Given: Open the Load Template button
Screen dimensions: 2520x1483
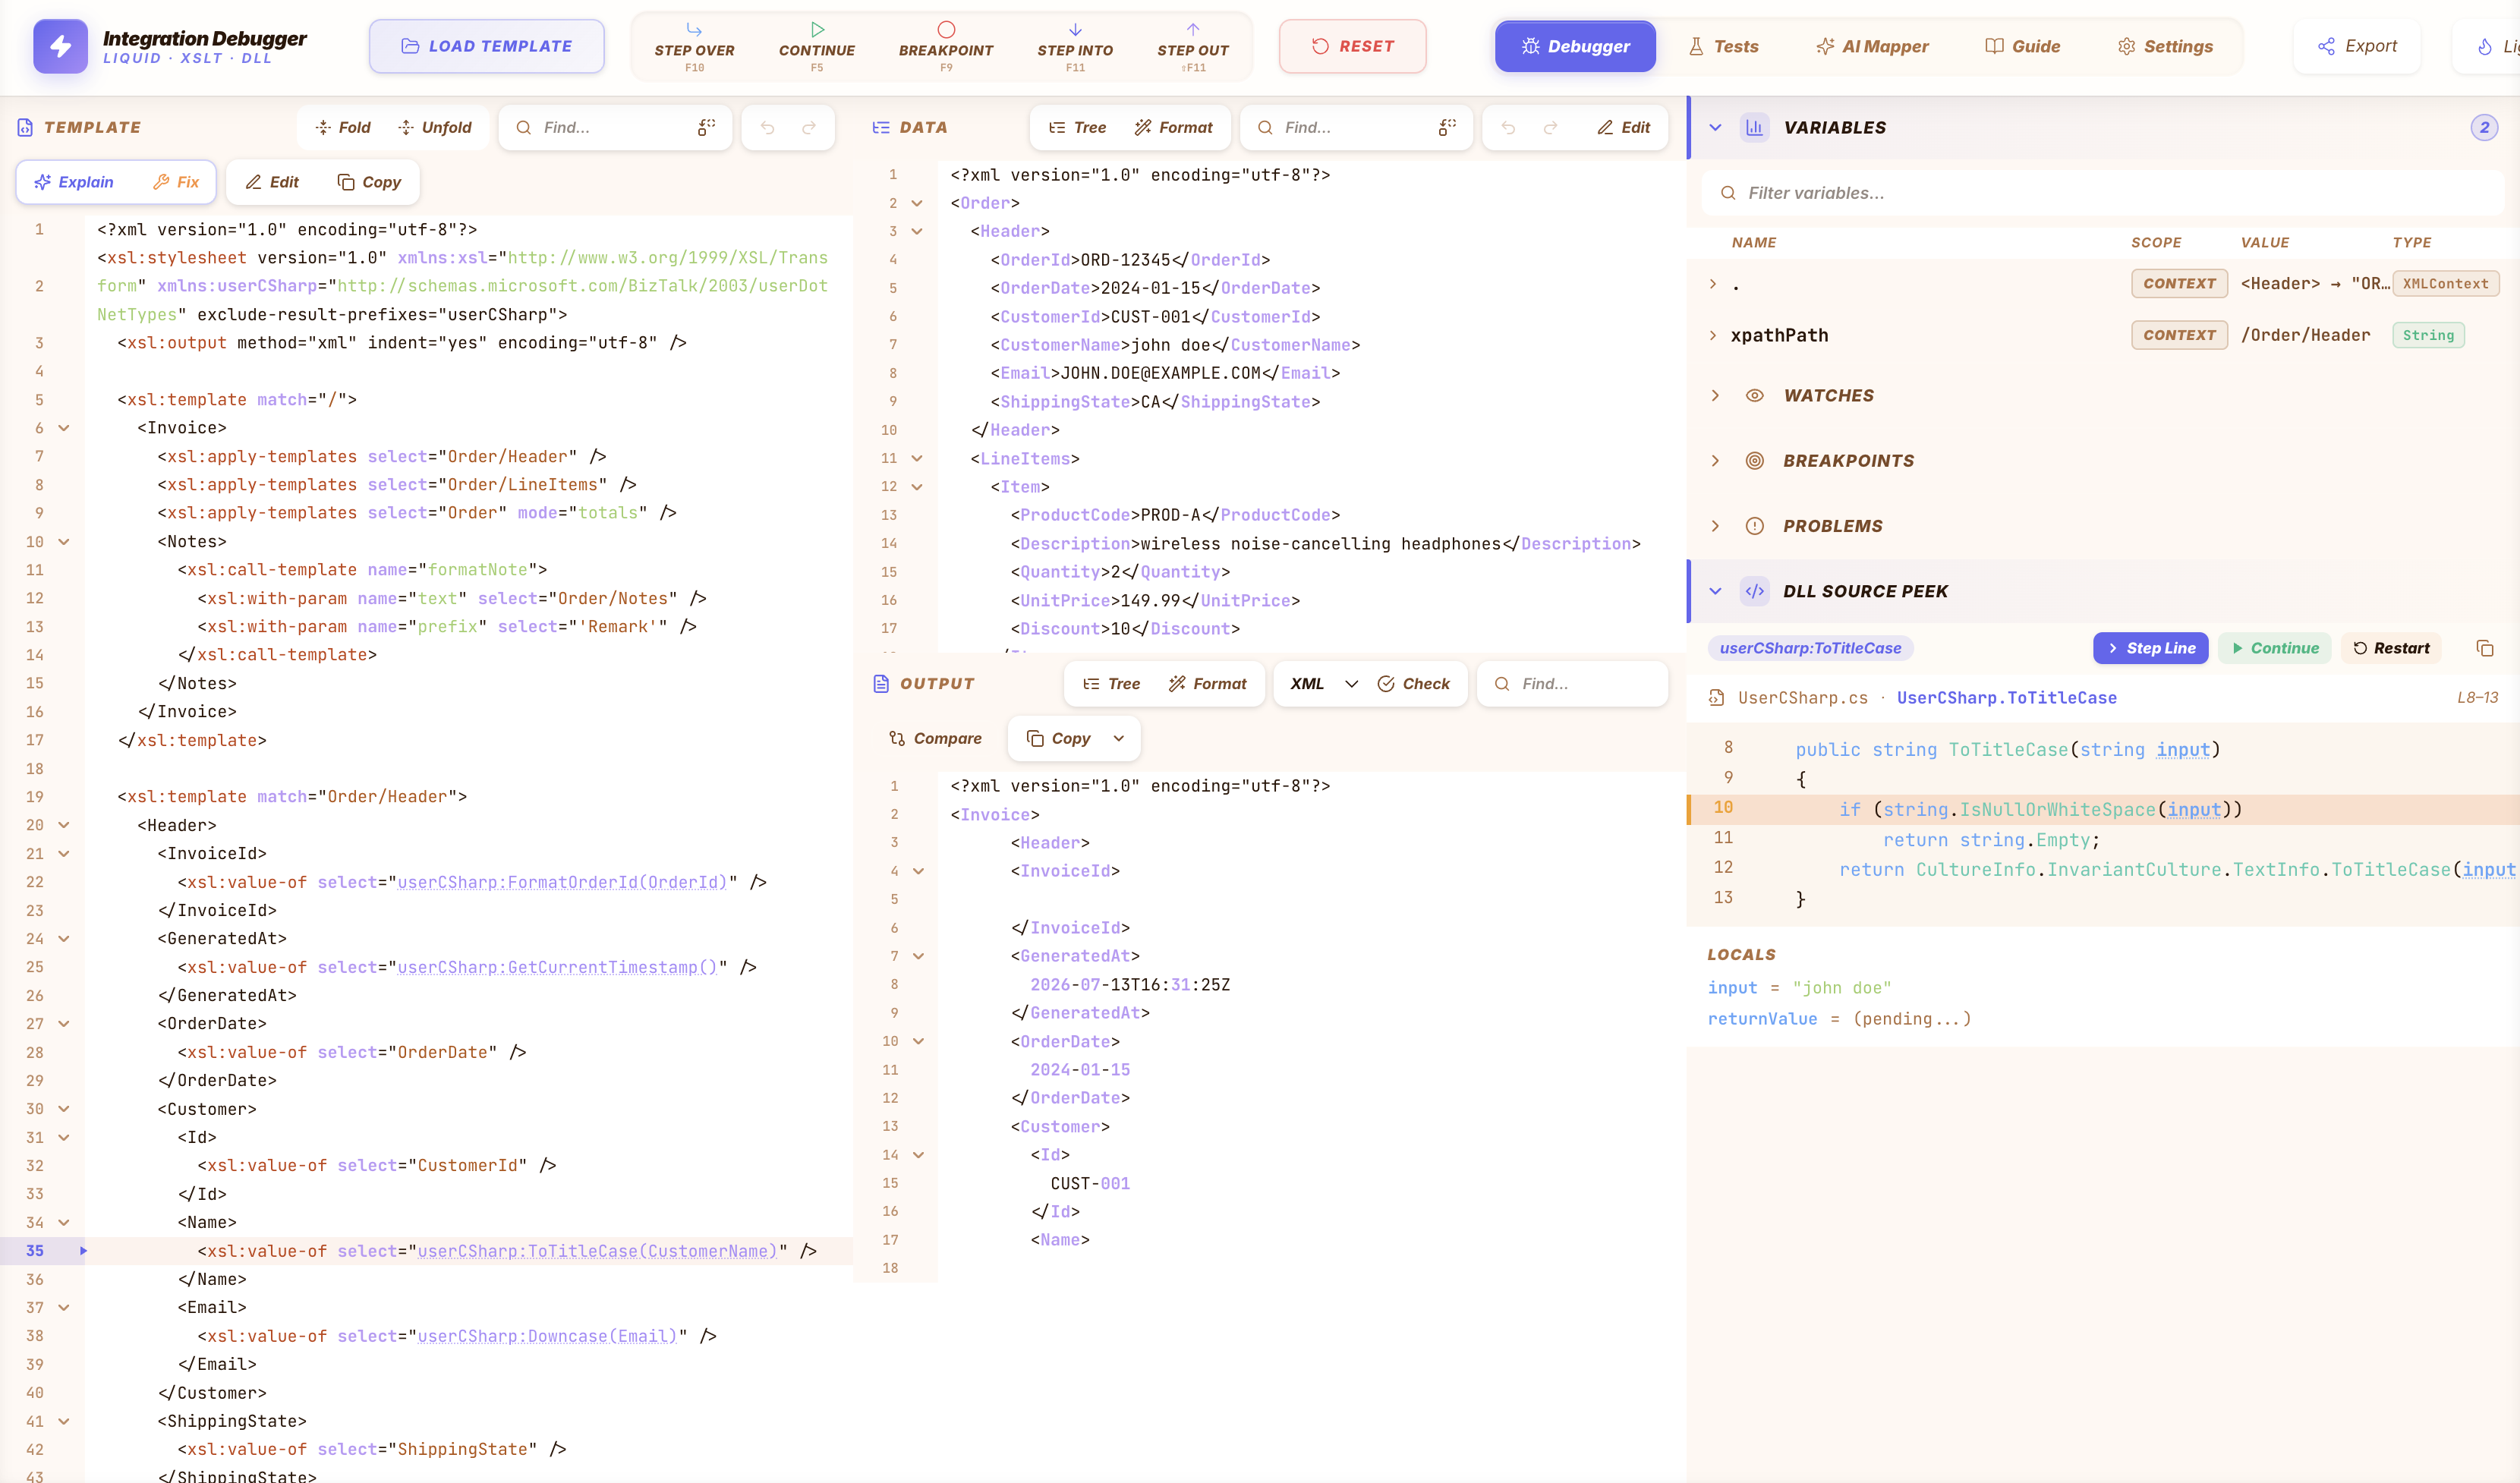Looking at the screenshot, I should point(486,46).
